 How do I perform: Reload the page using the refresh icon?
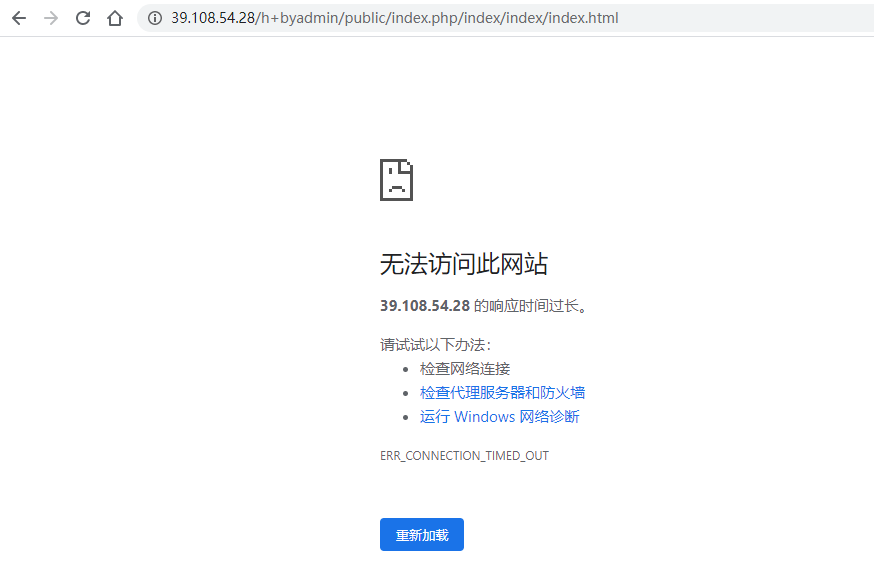83,18
